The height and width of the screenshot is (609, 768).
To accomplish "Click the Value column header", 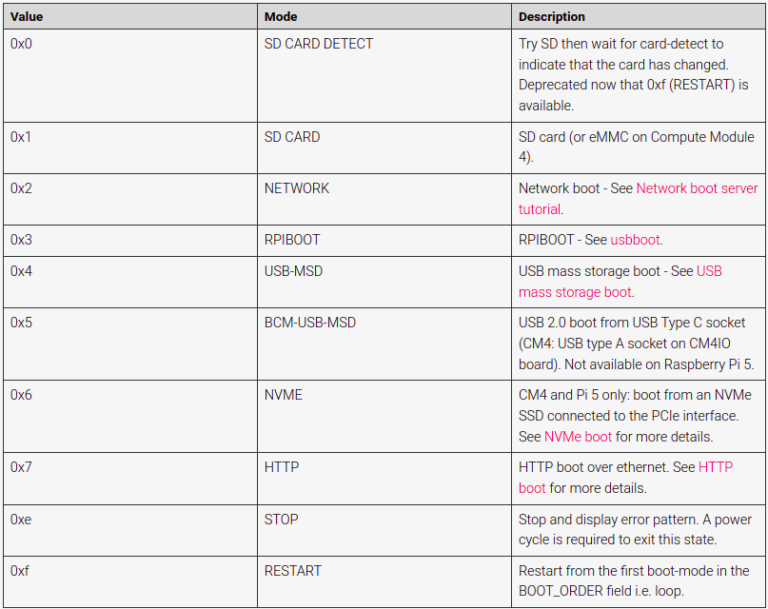I will (27, 17).
